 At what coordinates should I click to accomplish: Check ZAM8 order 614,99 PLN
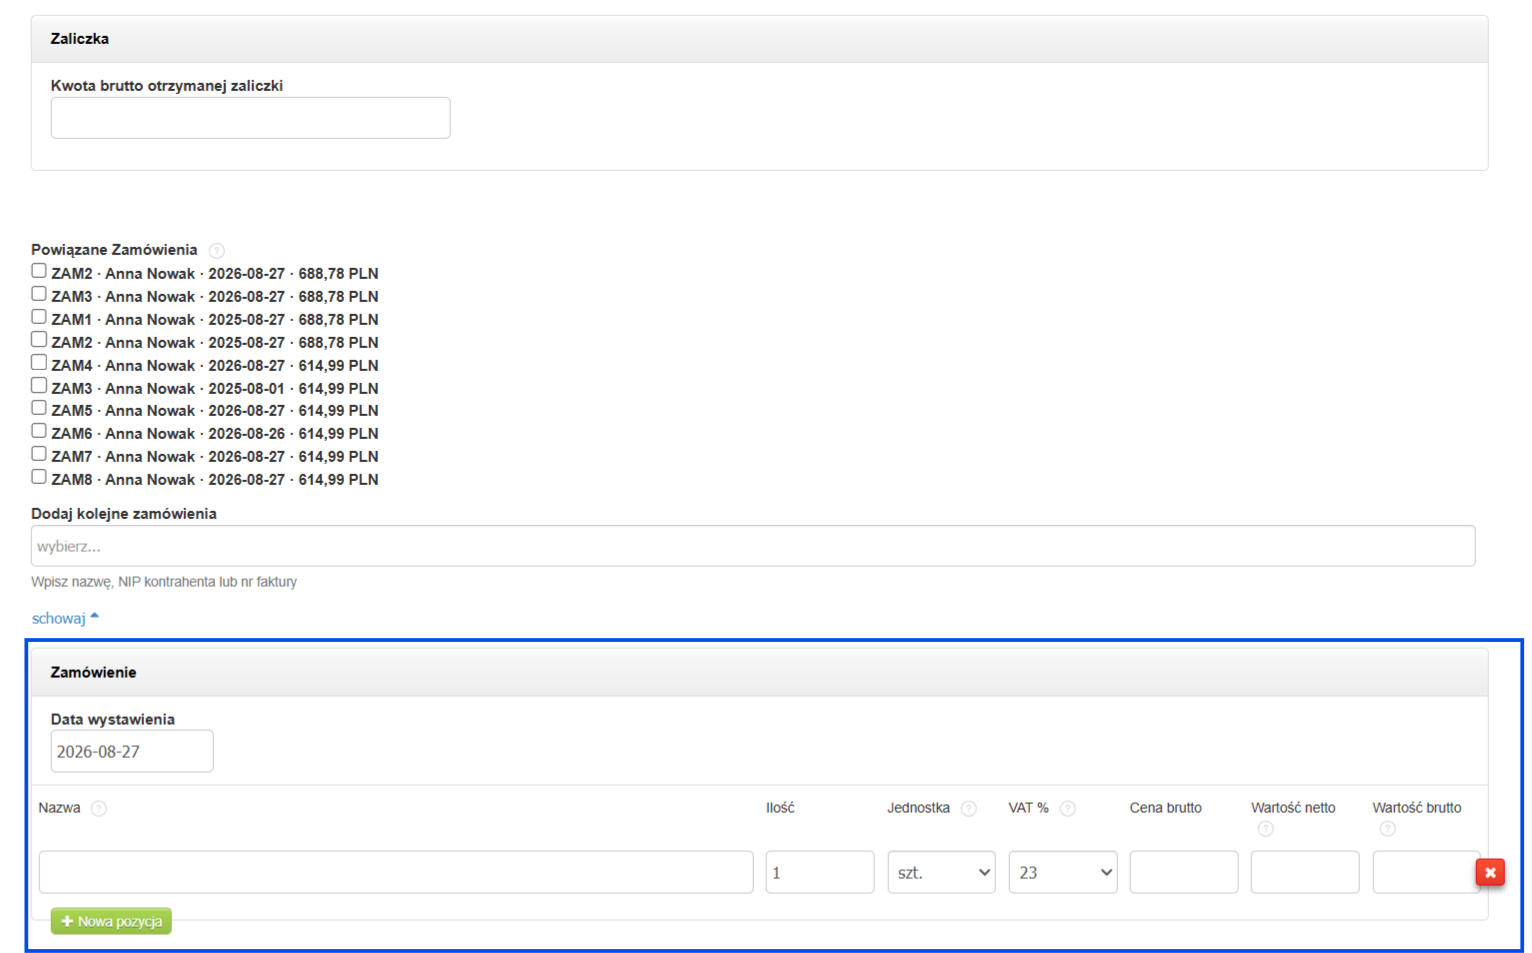(x=39, y=477)
